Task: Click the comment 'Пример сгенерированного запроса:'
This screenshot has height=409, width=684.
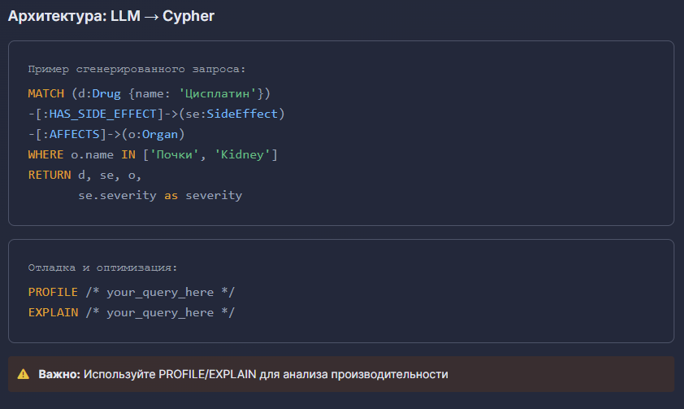Action: click(x=136, y=69)
